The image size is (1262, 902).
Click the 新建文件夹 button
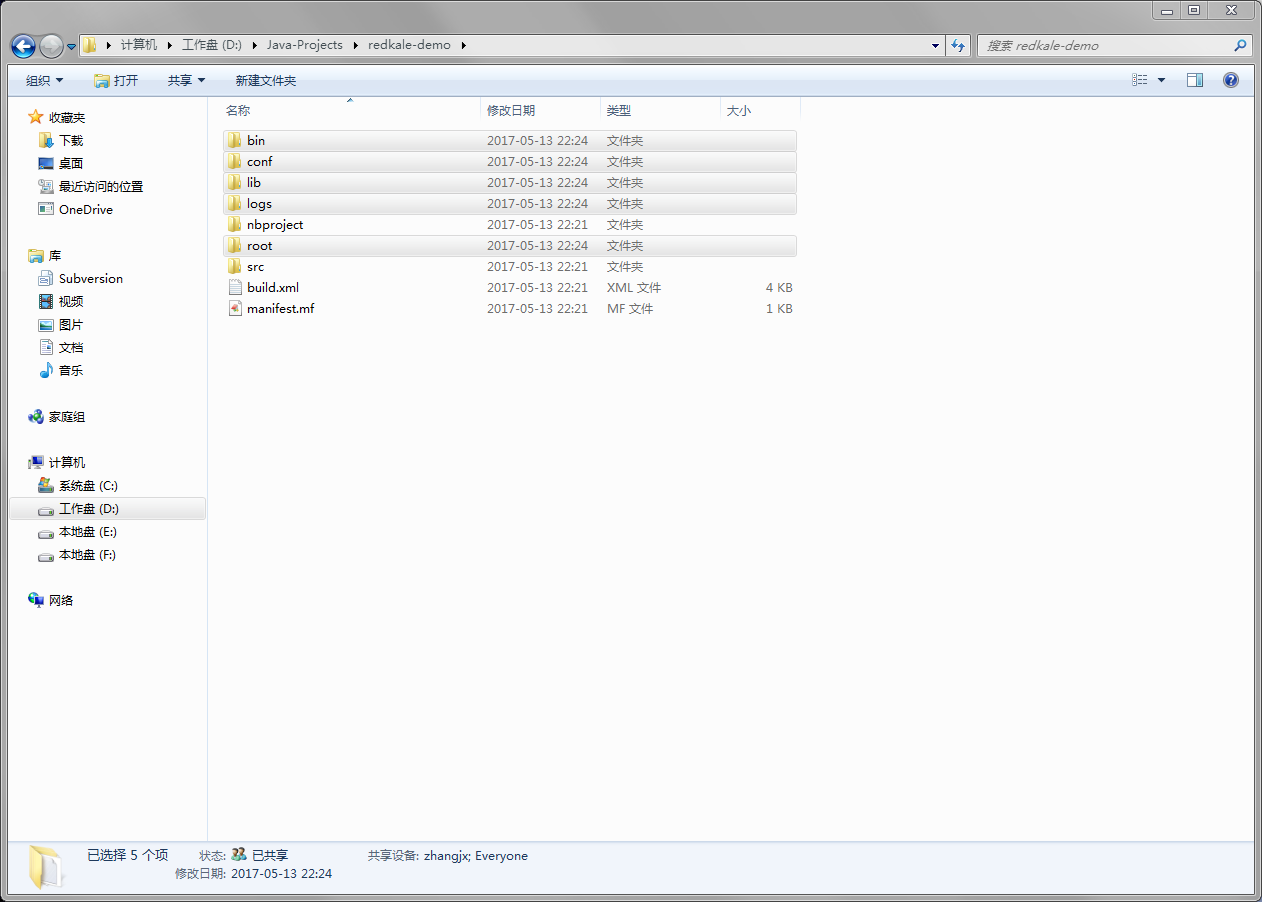point(265,80)
